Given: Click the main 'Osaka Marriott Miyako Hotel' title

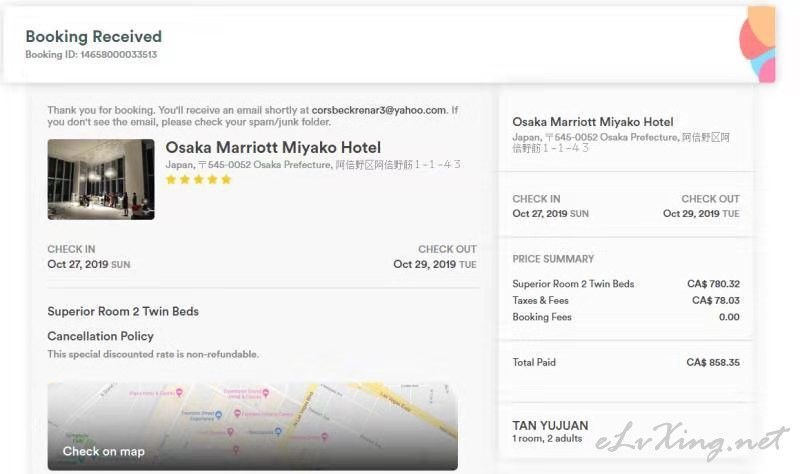Looking at the screenshot, I should [273, 147].
